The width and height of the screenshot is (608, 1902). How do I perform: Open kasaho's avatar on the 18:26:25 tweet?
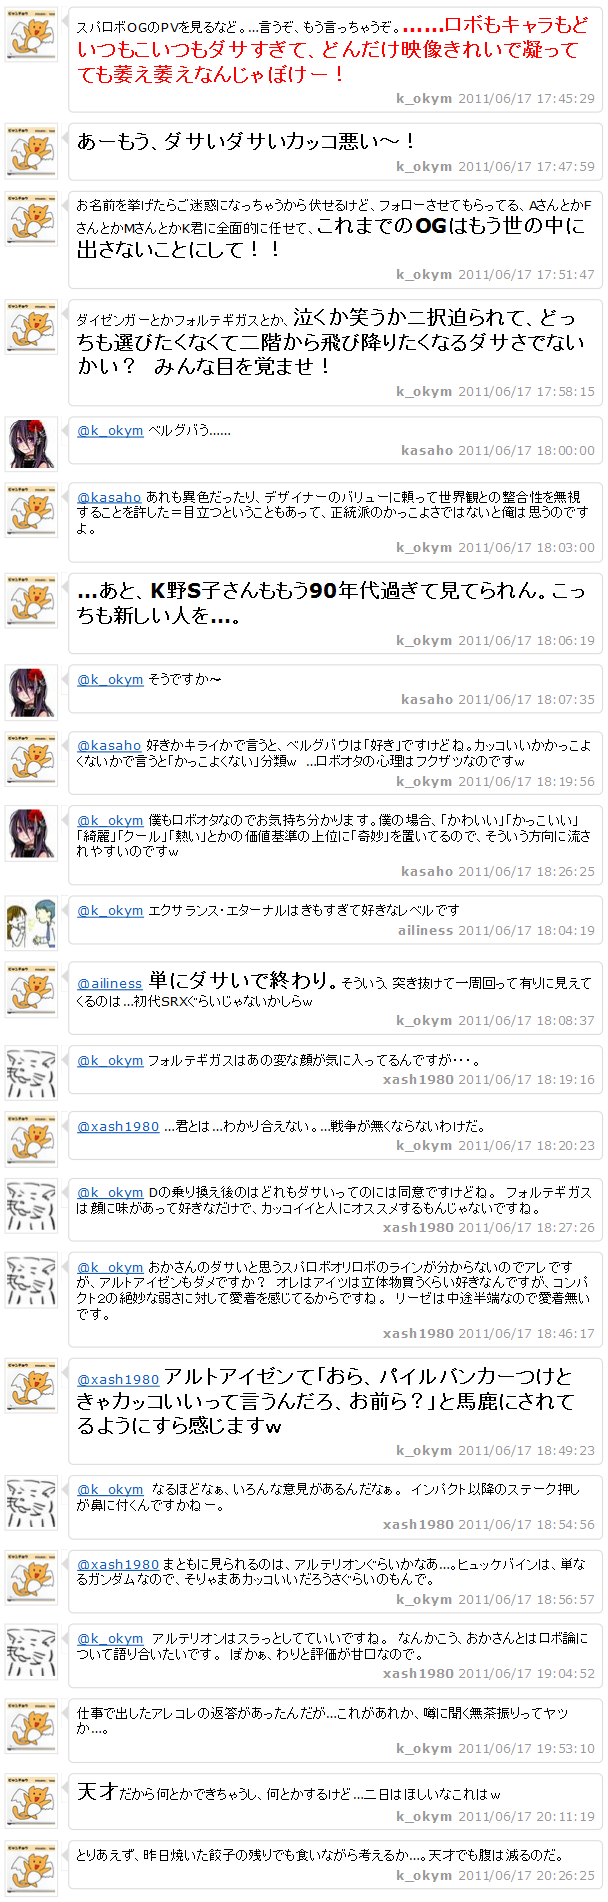pyautogui.click(x=31, y=833)
